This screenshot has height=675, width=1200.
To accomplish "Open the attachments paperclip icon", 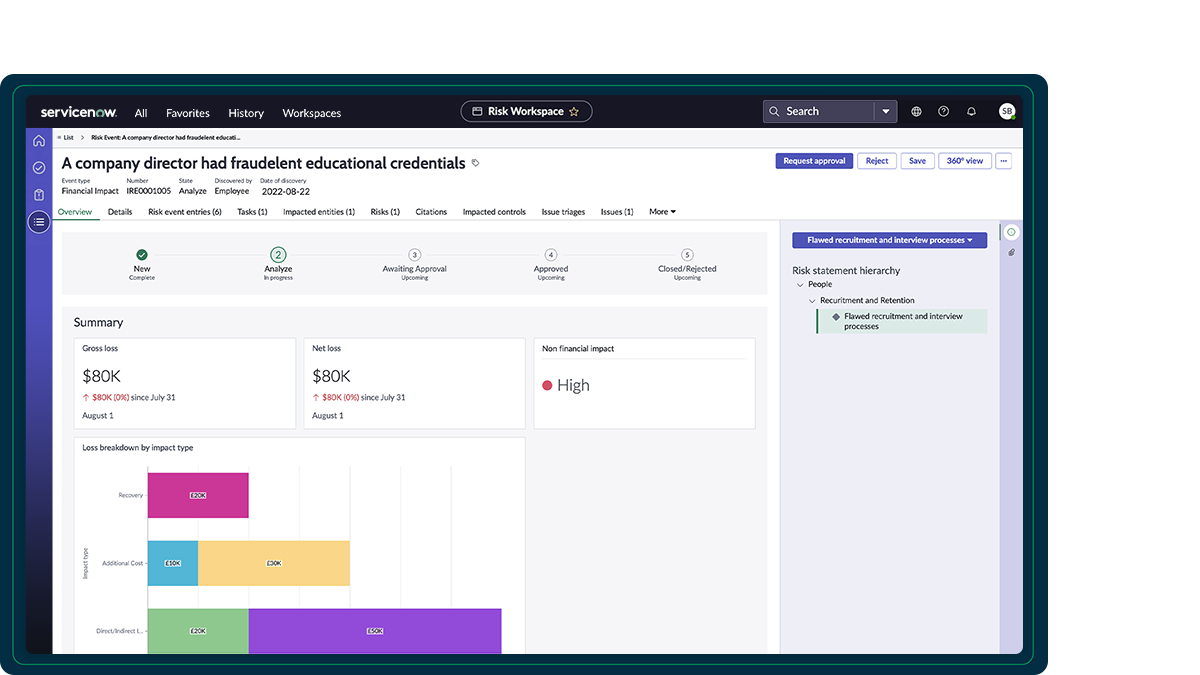I will point(1011,253).
